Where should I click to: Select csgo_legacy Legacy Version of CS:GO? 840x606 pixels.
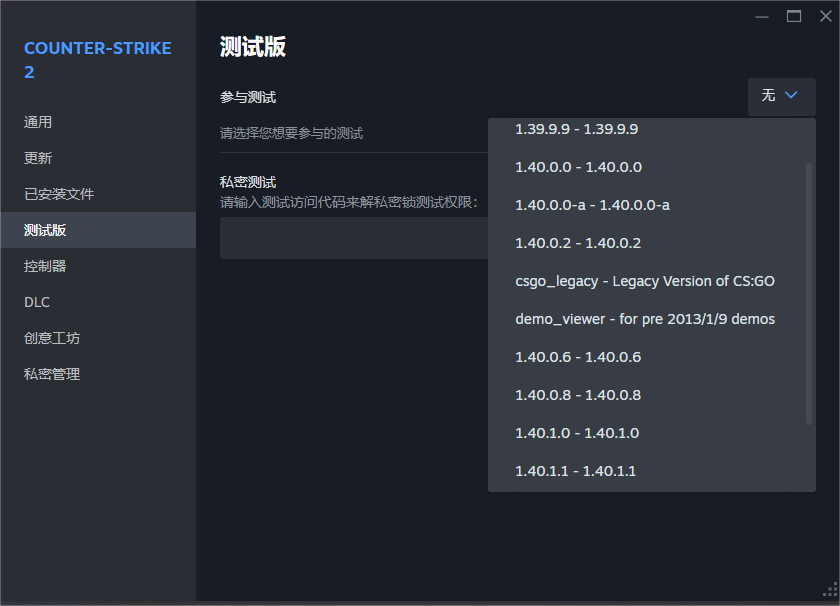pos(644,281)
